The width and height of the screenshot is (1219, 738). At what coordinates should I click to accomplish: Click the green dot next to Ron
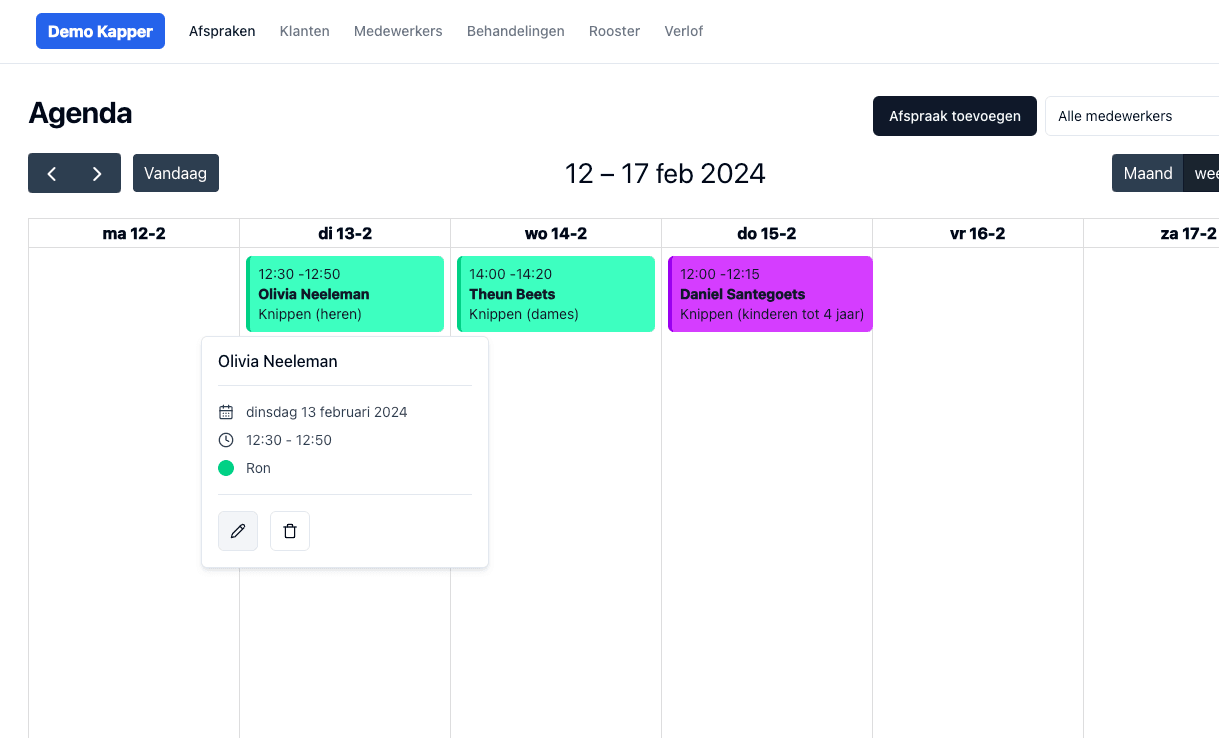click(226, 468)
